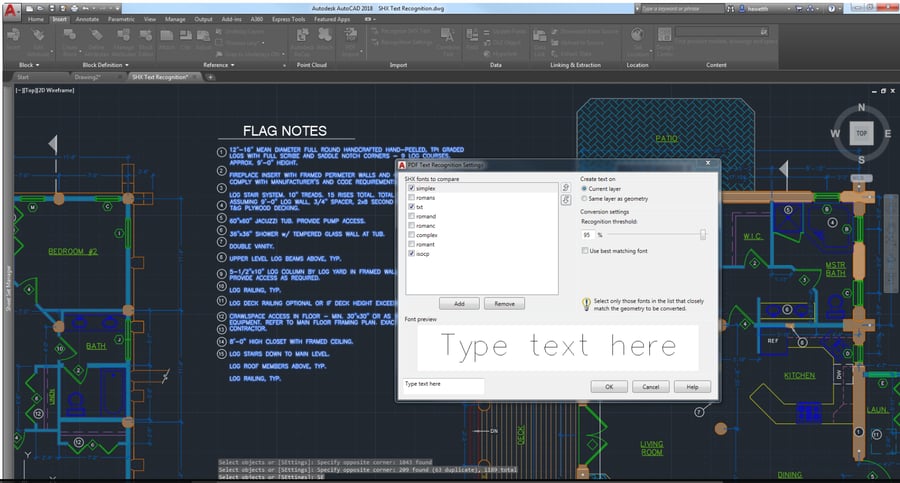Screen dimensions: 900x483
Task: Click the Open file icon in quick access toolbar
Action: (40, 9)
